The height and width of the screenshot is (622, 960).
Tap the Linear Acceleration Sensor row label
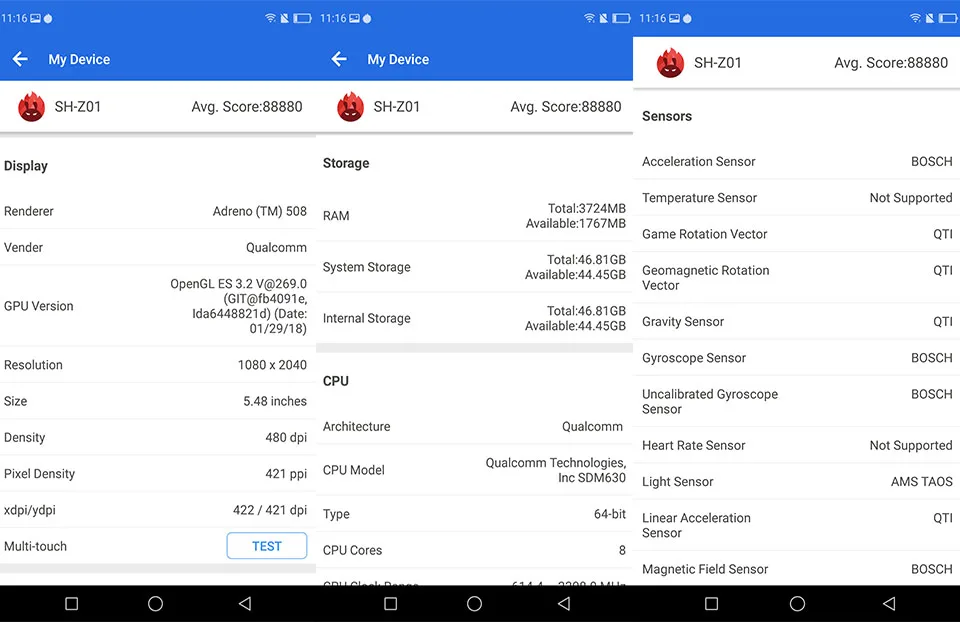point(696,525)
